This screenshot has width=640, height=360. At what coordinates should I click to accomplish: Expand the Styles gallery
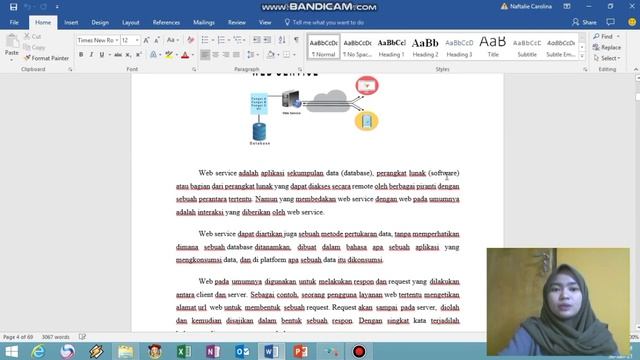point(582,56)
